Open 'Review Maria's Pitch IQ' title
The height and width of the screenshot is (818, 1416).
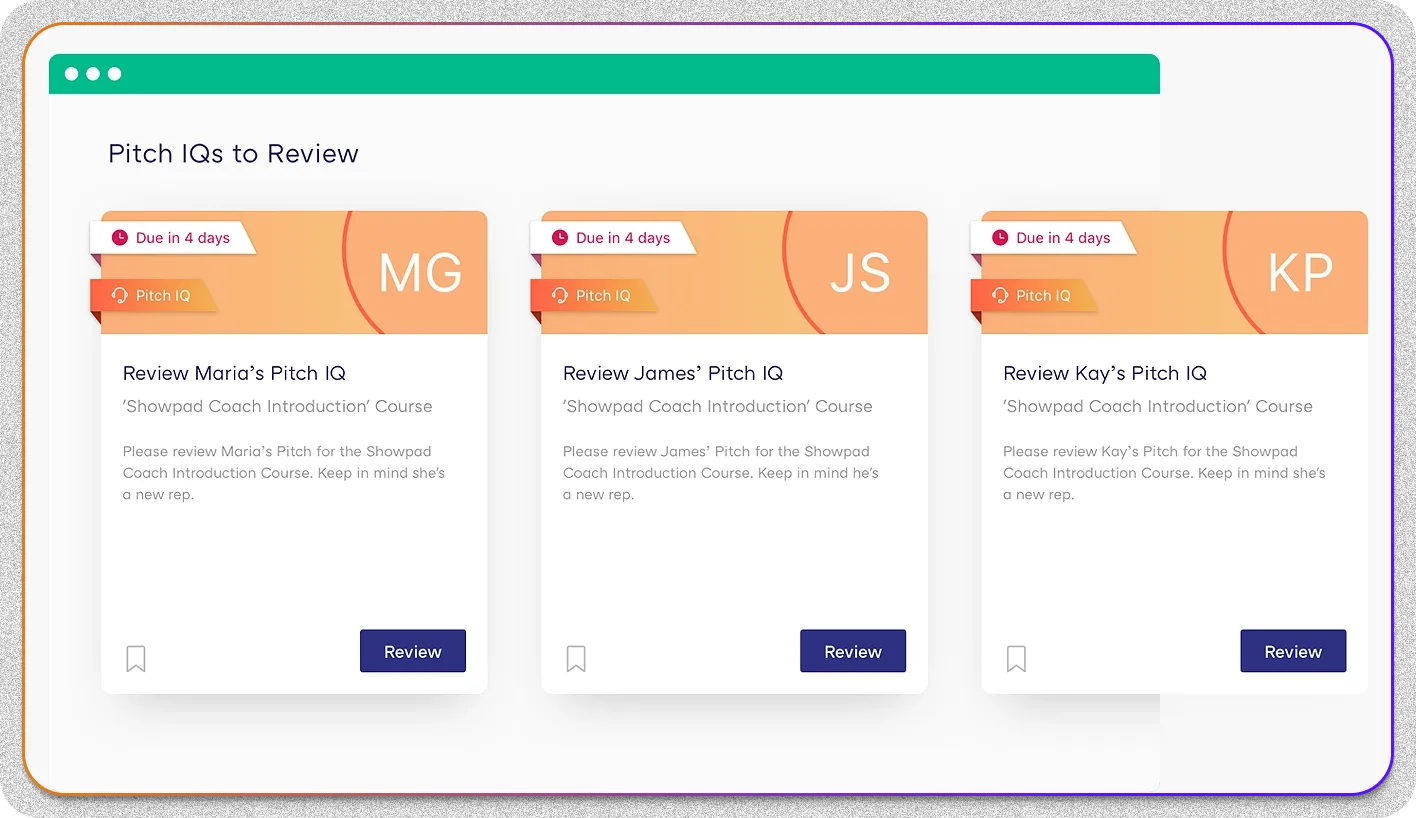[x=234, y=373]
